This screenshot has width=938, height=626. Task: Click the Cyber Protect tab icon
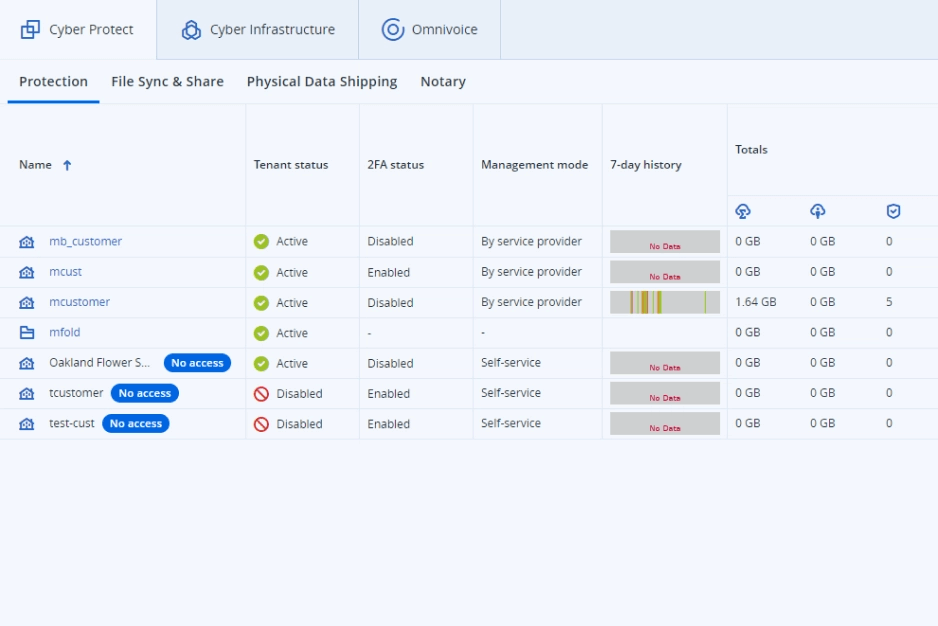click(30, 30)
